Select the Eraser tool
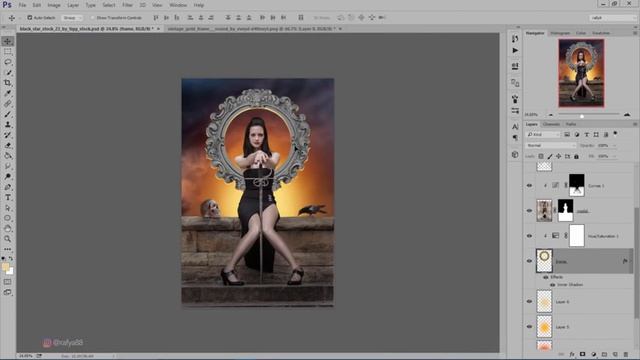The height and width of the screenshot is (360, 640). [x=8, y=145]
